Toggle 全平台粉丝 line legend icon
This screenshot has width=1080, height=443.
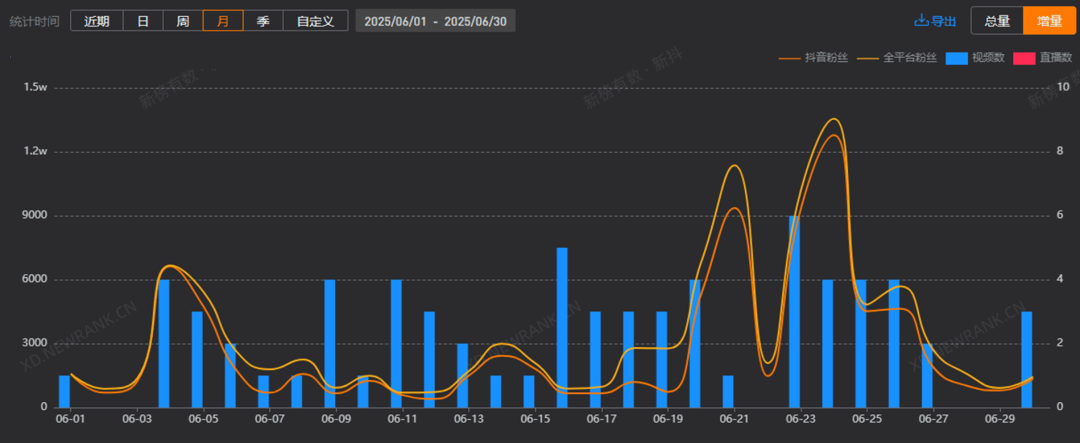[x=867, y=58]
